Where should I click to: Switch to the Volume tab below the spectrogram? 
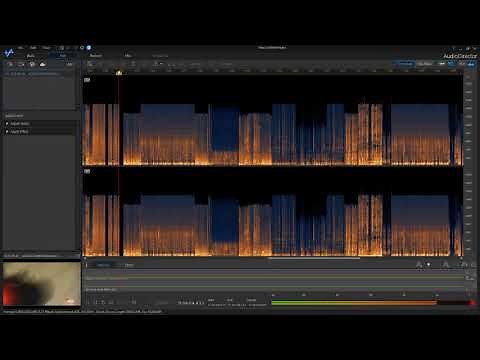pyautogui.click(x=103, y=265)
